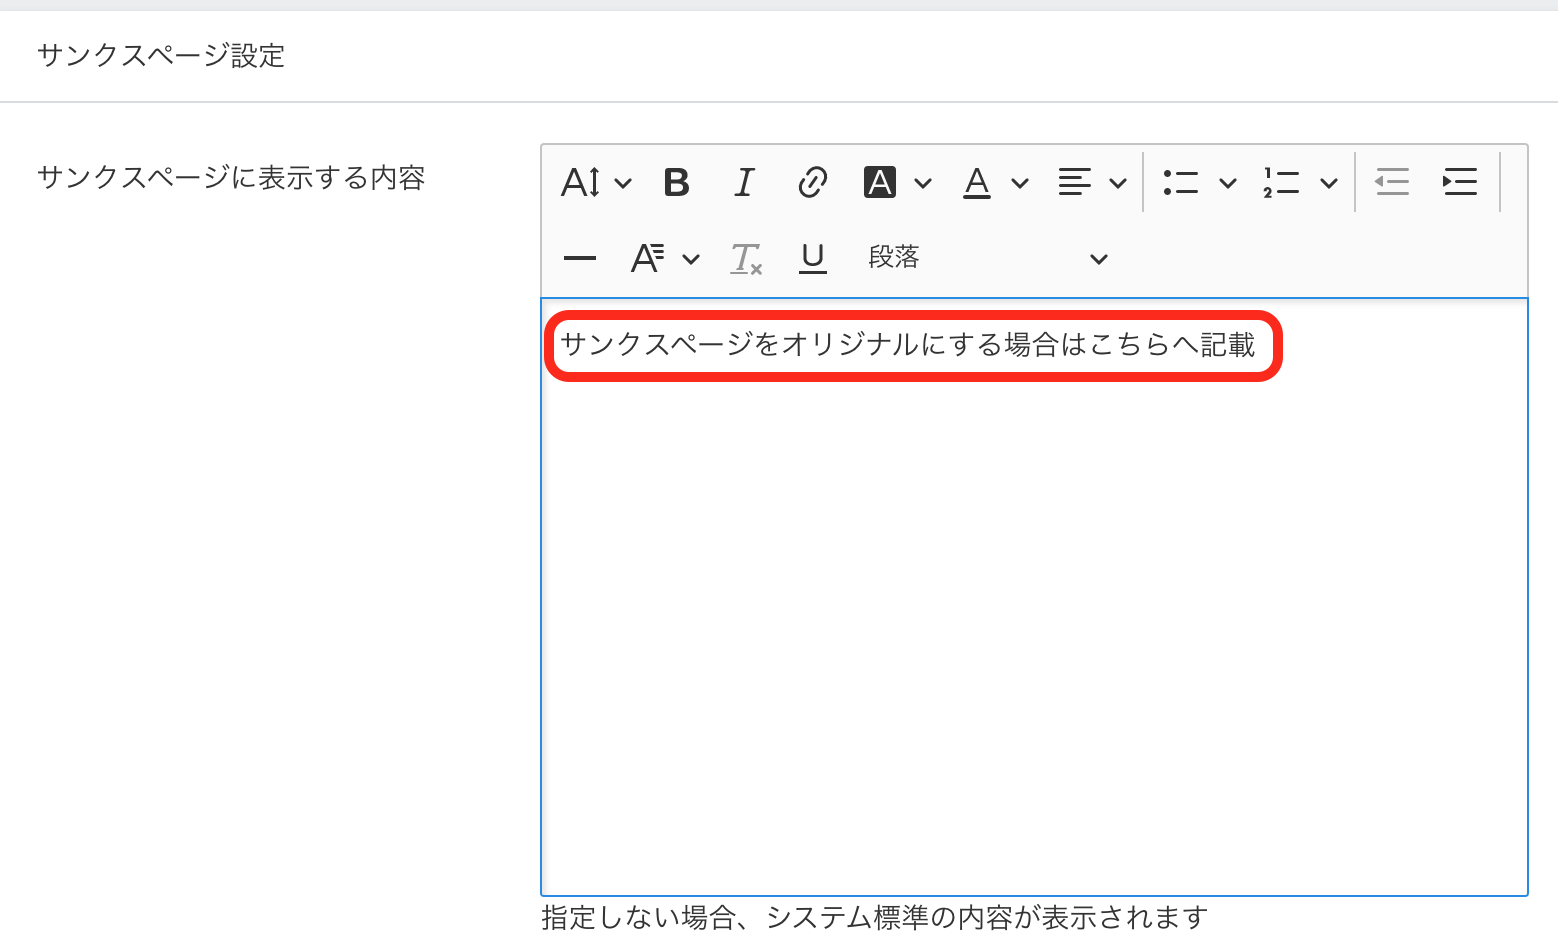Toggle italic text formatting
This screenshot has width=1558, height=940.
[744, 183]
